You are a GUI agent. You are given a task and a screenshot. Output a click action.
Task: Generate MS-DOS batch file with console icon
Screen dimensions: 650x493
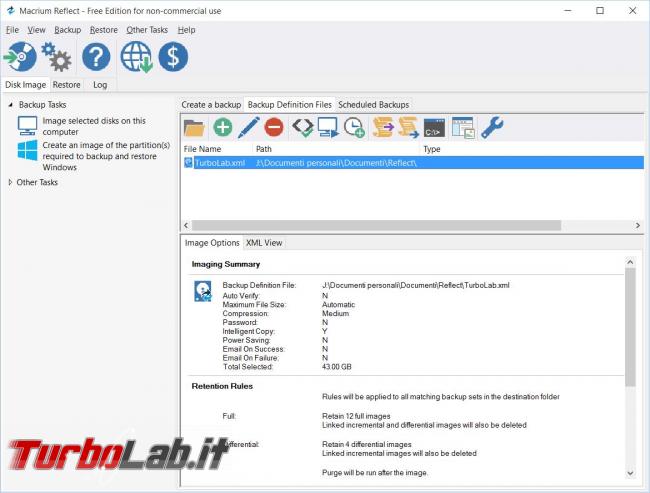[x=434, y=128]
